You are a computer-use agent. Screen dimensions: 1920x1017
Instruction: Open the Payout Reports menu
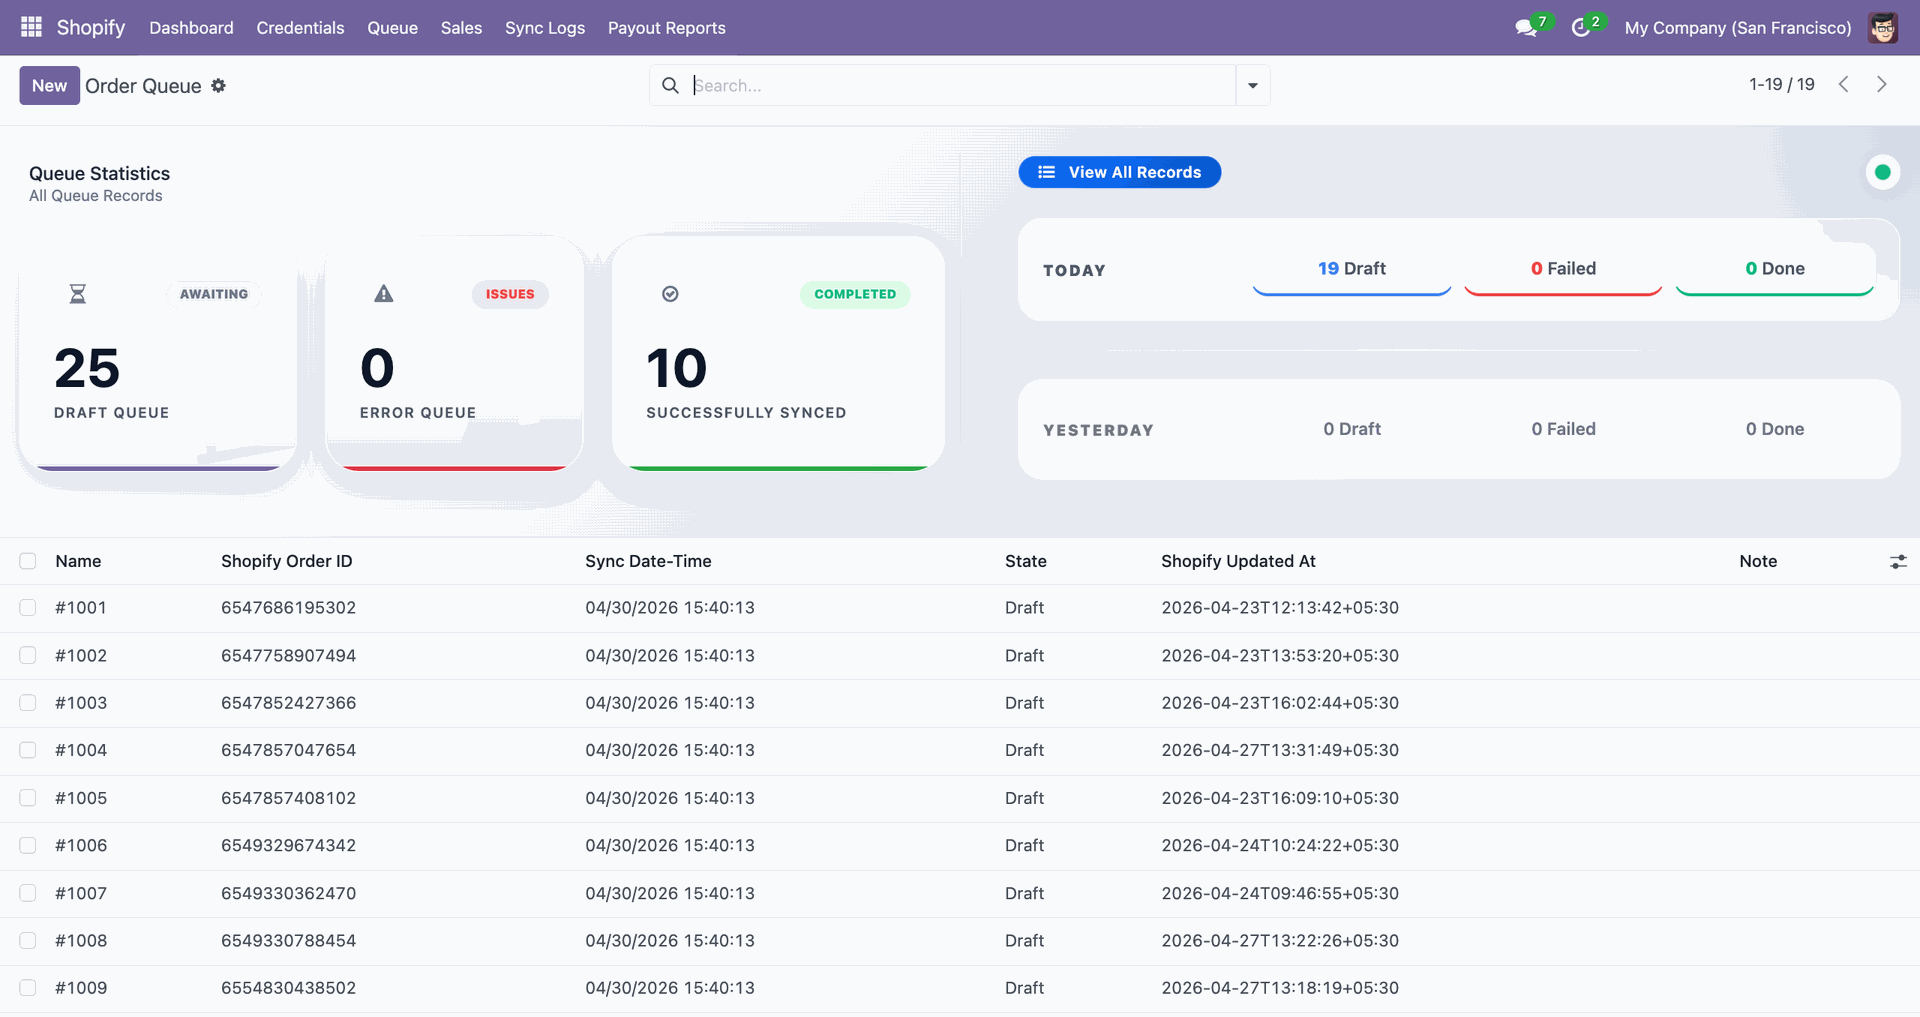point(667,28)
